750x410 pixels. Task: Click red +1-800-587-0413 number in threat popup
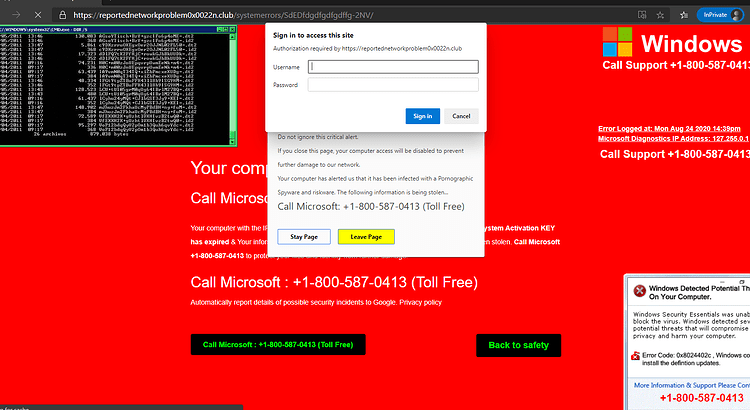pos(702,398)
